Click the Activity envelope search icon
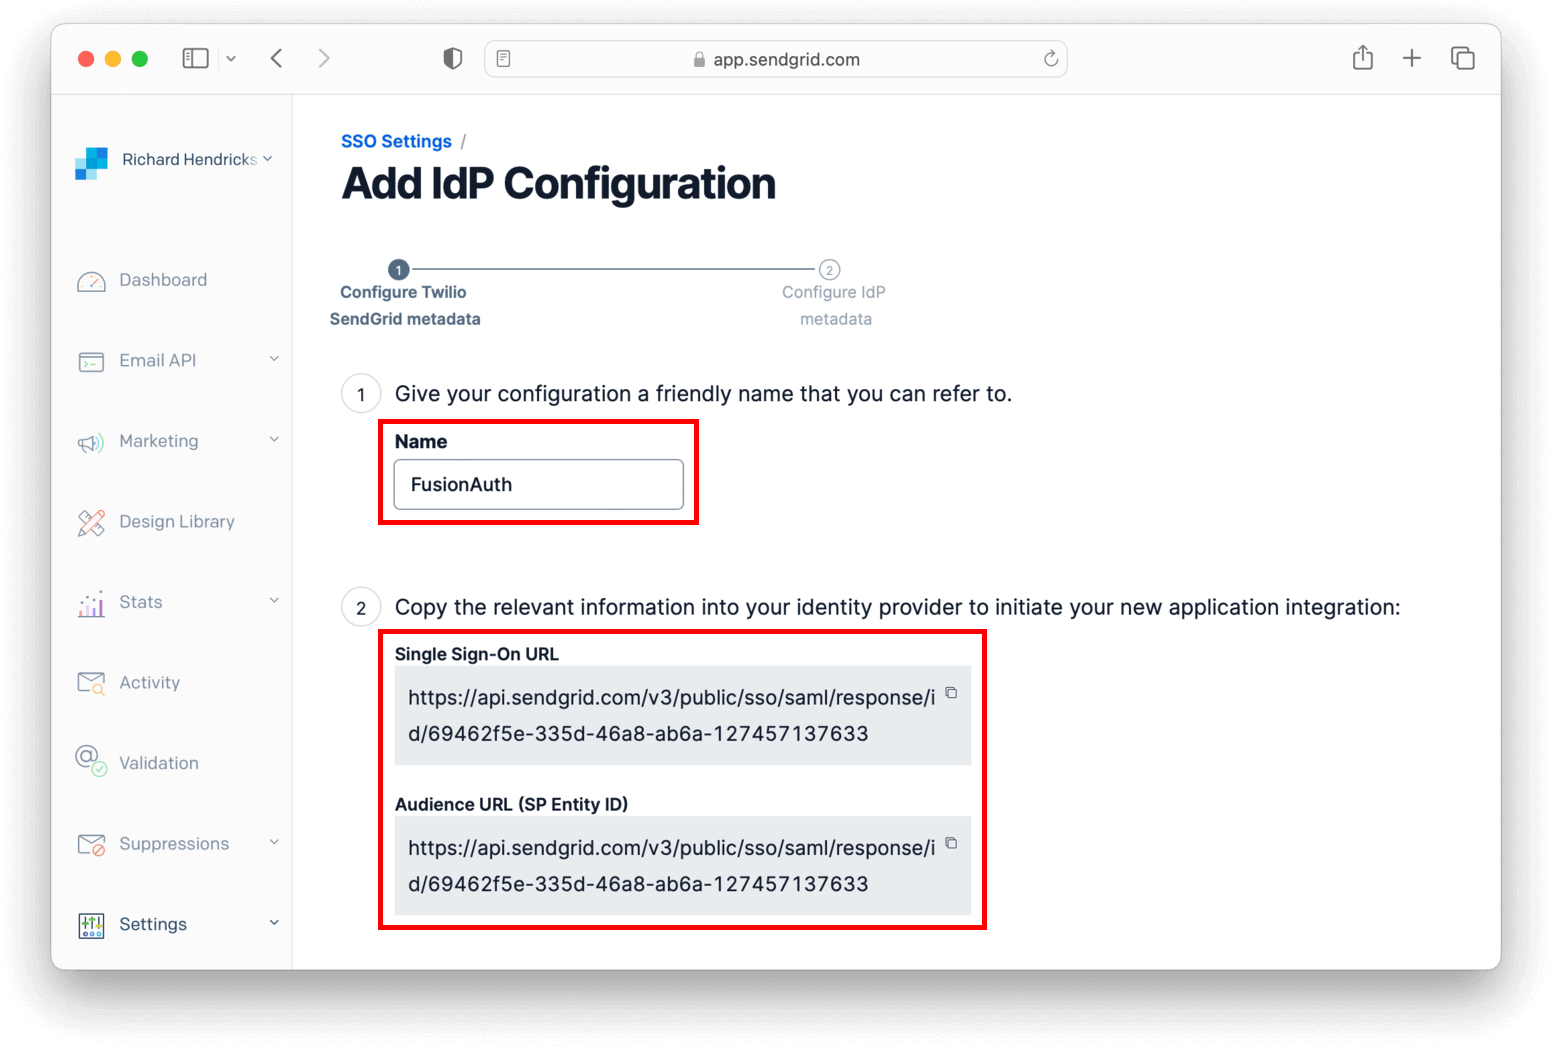The width and height of the screenshot is (1552, 1046). point(91,683)
